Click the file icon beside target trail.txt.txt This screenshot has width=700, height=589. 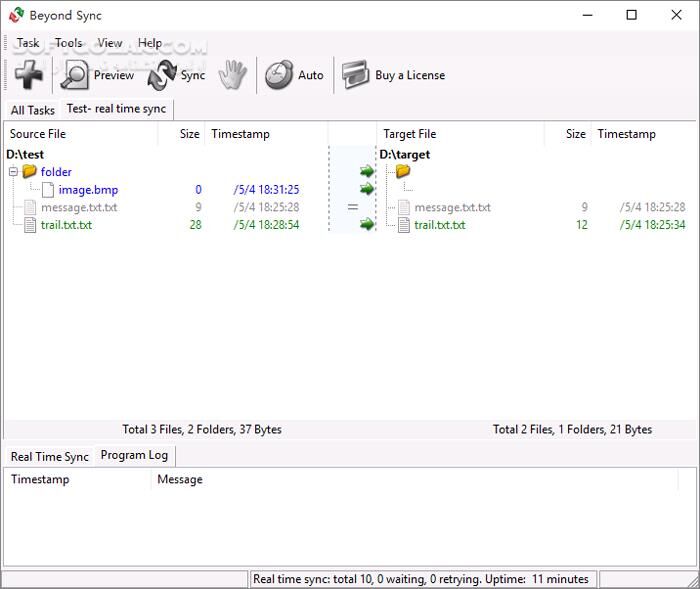tap(404, 225)
